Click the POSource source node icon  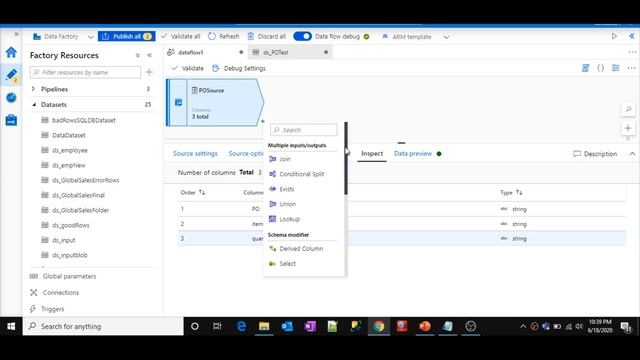pyautogui.click(x=178, y=102)
